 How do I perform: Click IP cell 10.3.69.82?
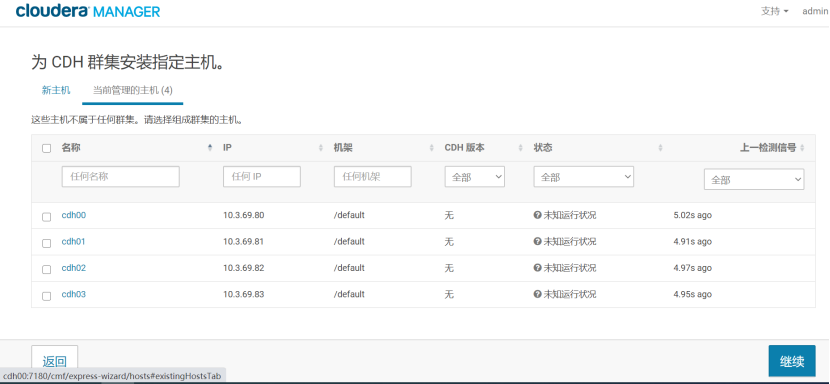pos(243,268)
